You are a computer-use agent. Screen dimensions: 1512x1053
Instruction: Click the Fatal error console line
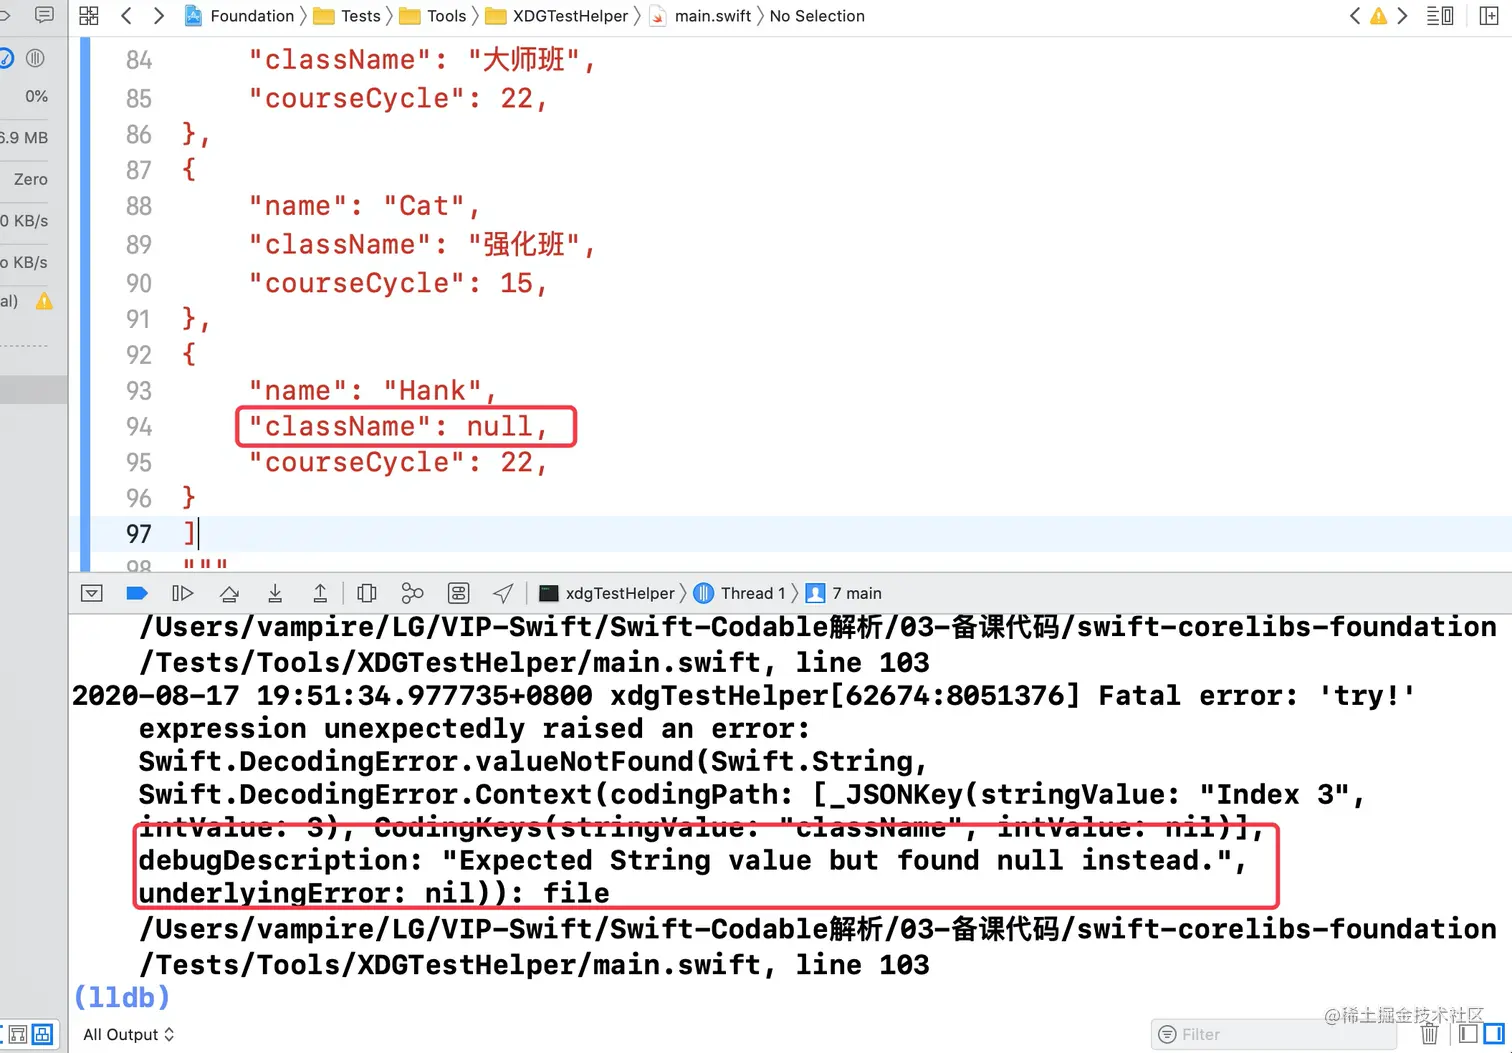[x=743, y=696]
